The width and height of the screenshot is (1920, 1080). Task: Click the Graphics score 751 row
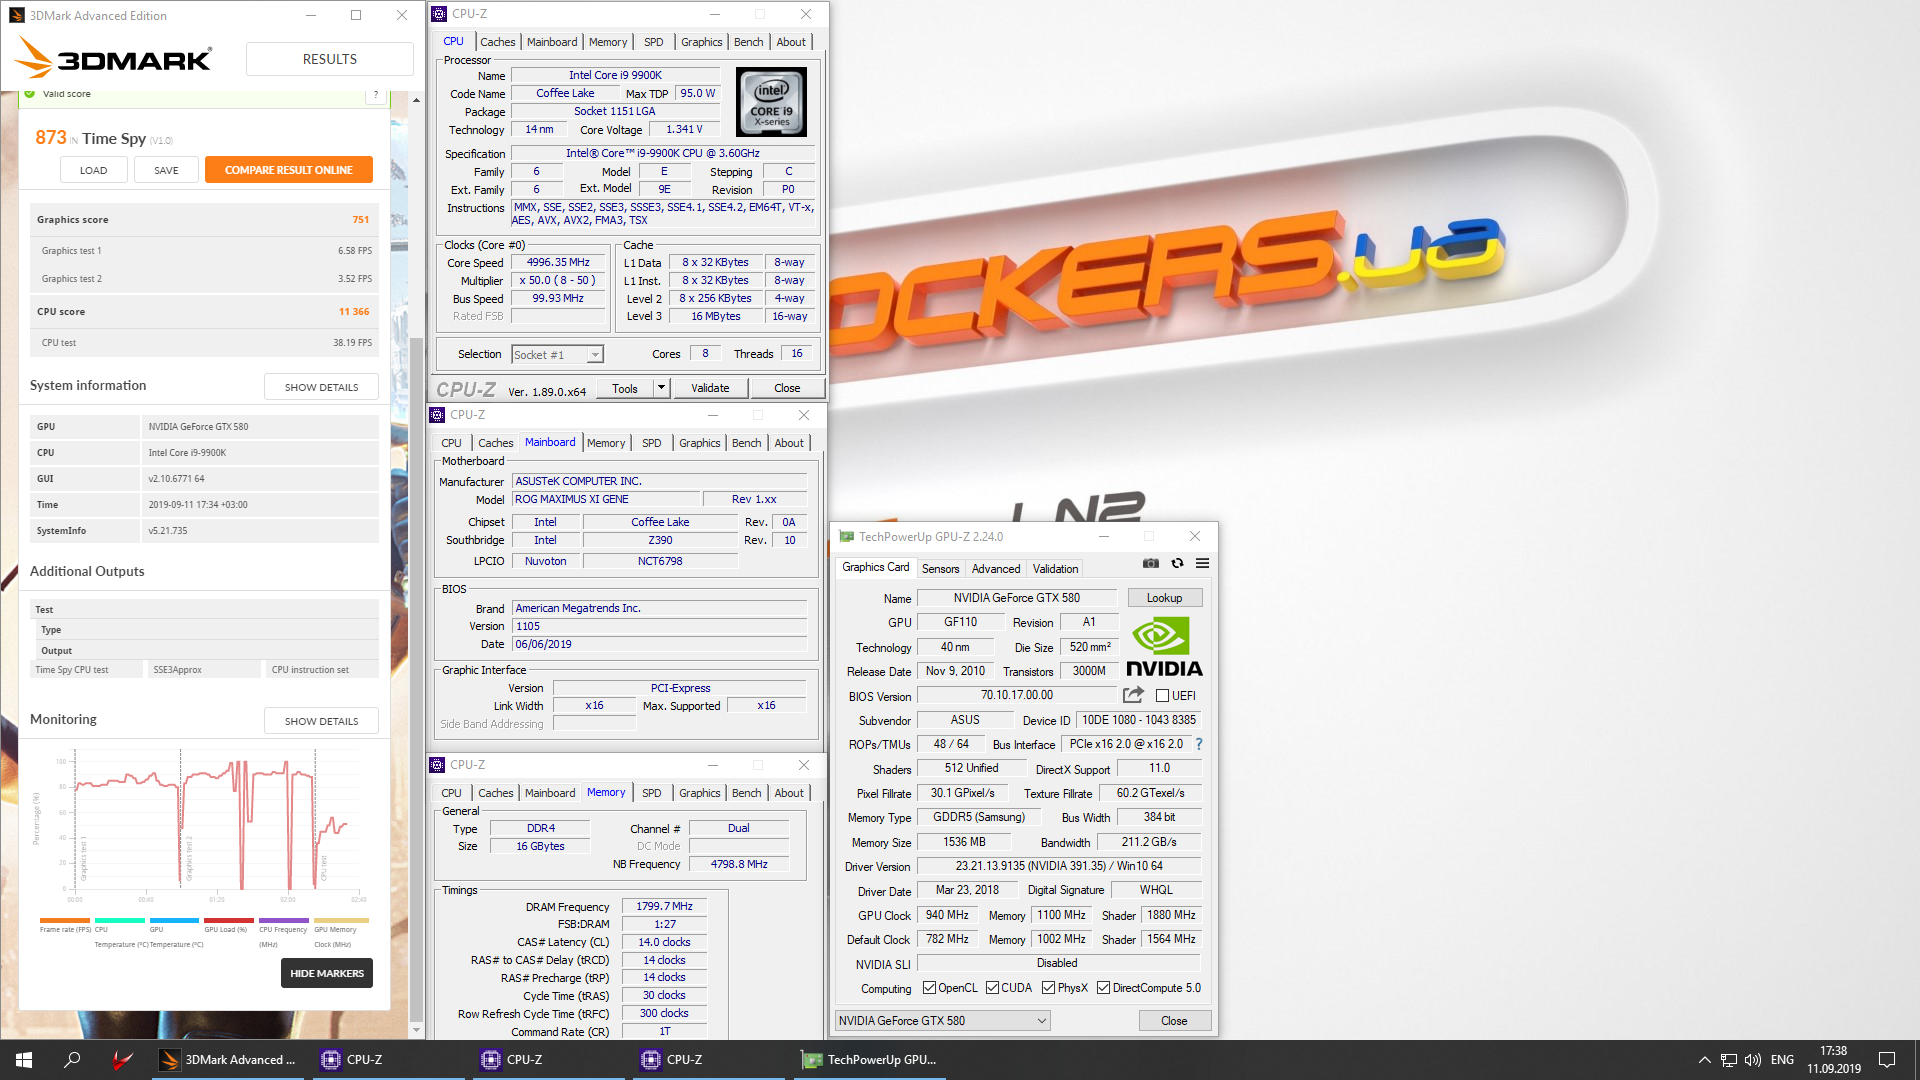tap(204, 220)
